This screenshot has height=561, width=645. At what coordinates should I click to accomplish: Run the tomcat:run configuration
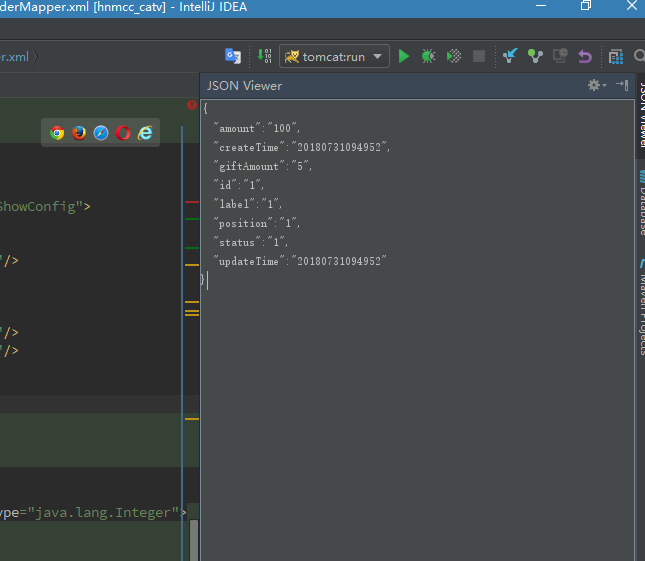click(x=404, y=56)
